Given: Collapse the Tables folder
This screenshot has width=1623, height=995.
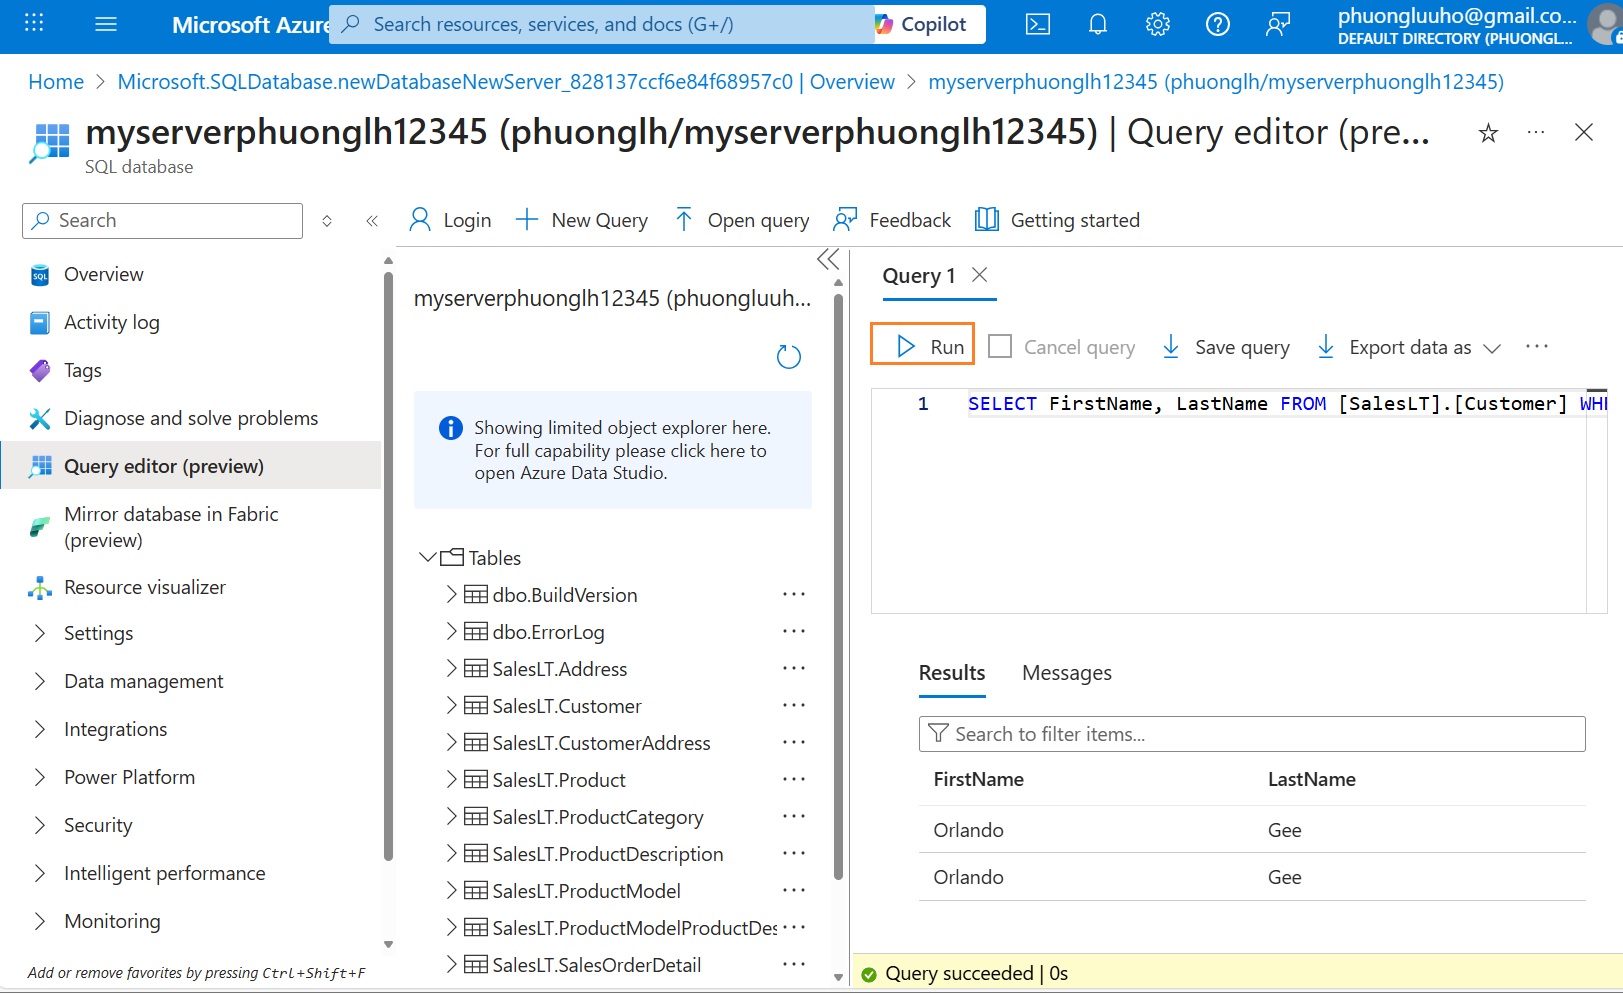Looking at the screenshot, I should (x=428, y=558).
